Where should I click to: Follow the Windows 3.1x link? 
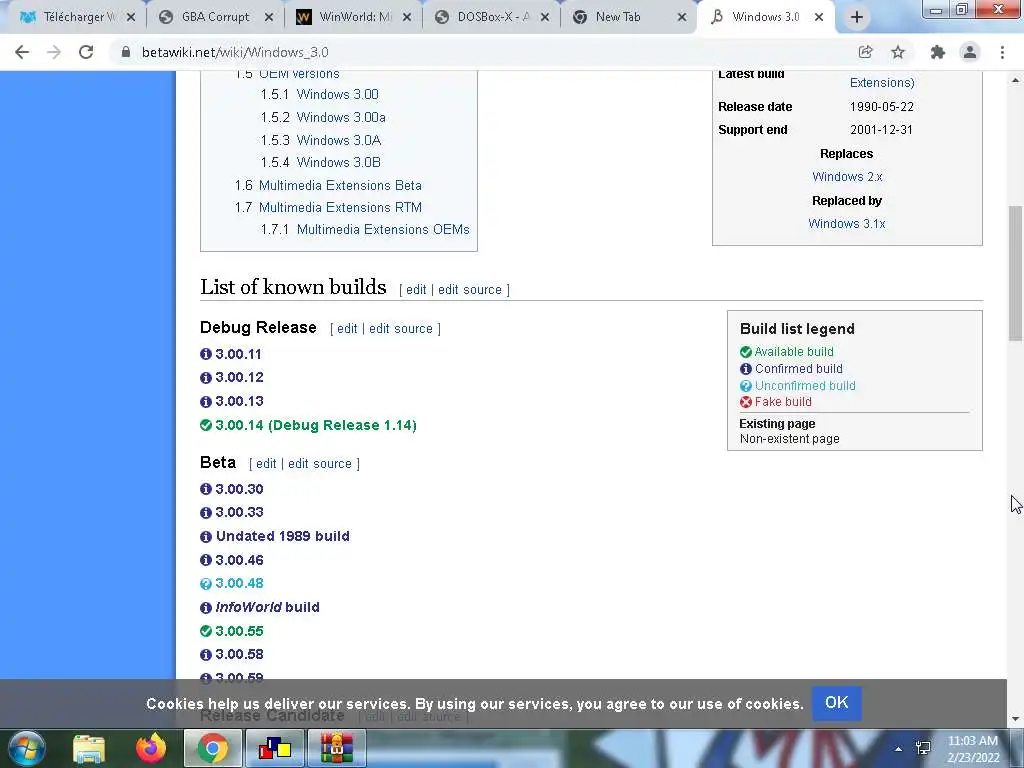(x=847, y=224)
